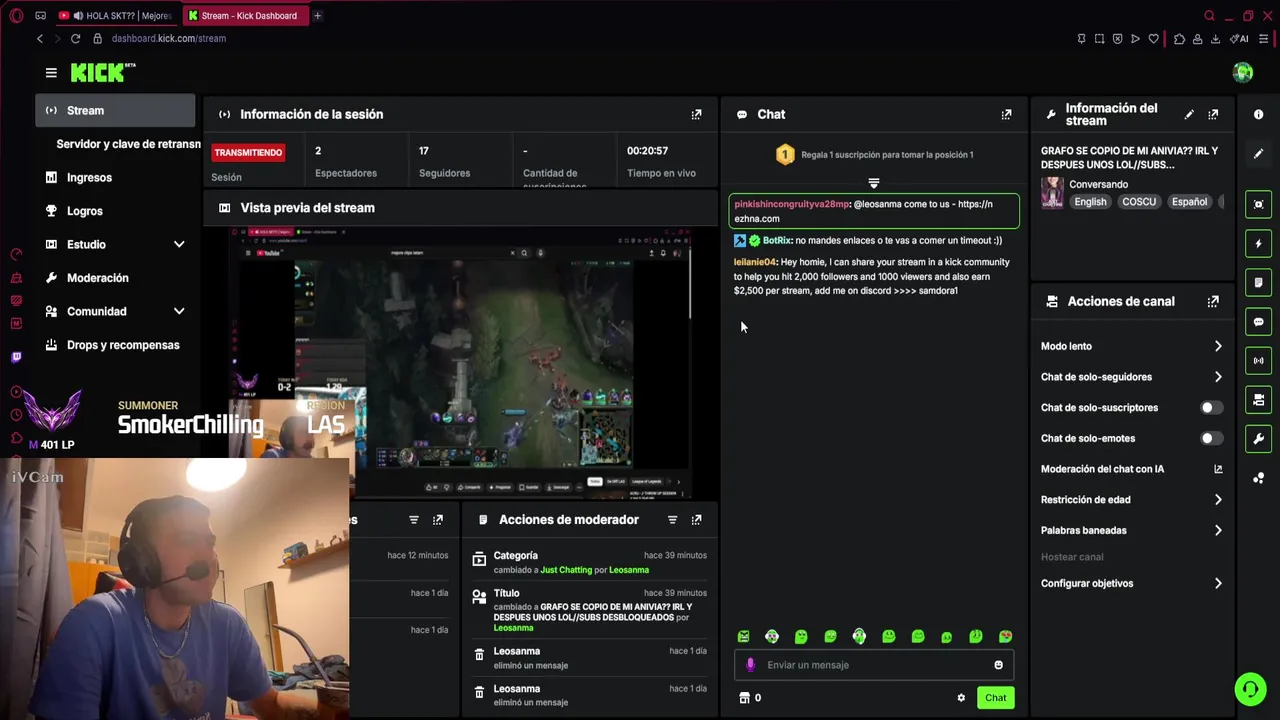Open Restricción de edad options
This screenshot has width=1280, height=720.
tap(1132, 499)
